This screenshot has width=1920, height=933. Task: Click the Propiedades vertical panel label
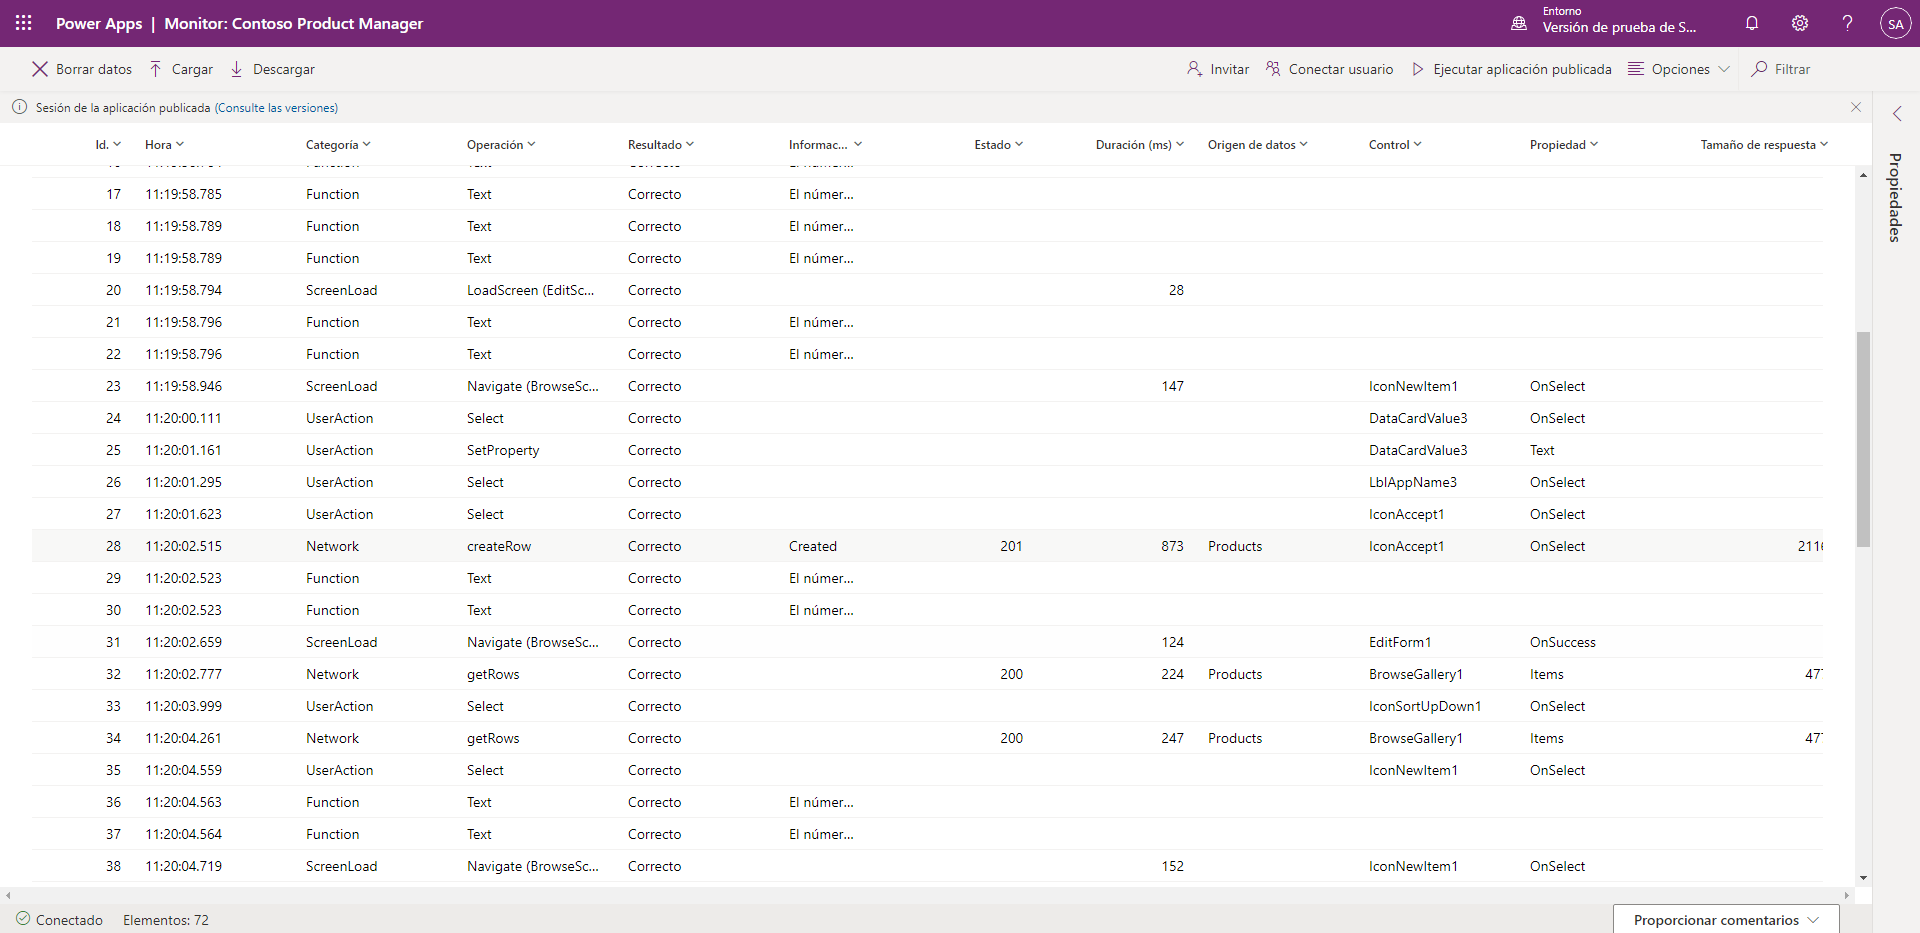[x=1895, y=197]
